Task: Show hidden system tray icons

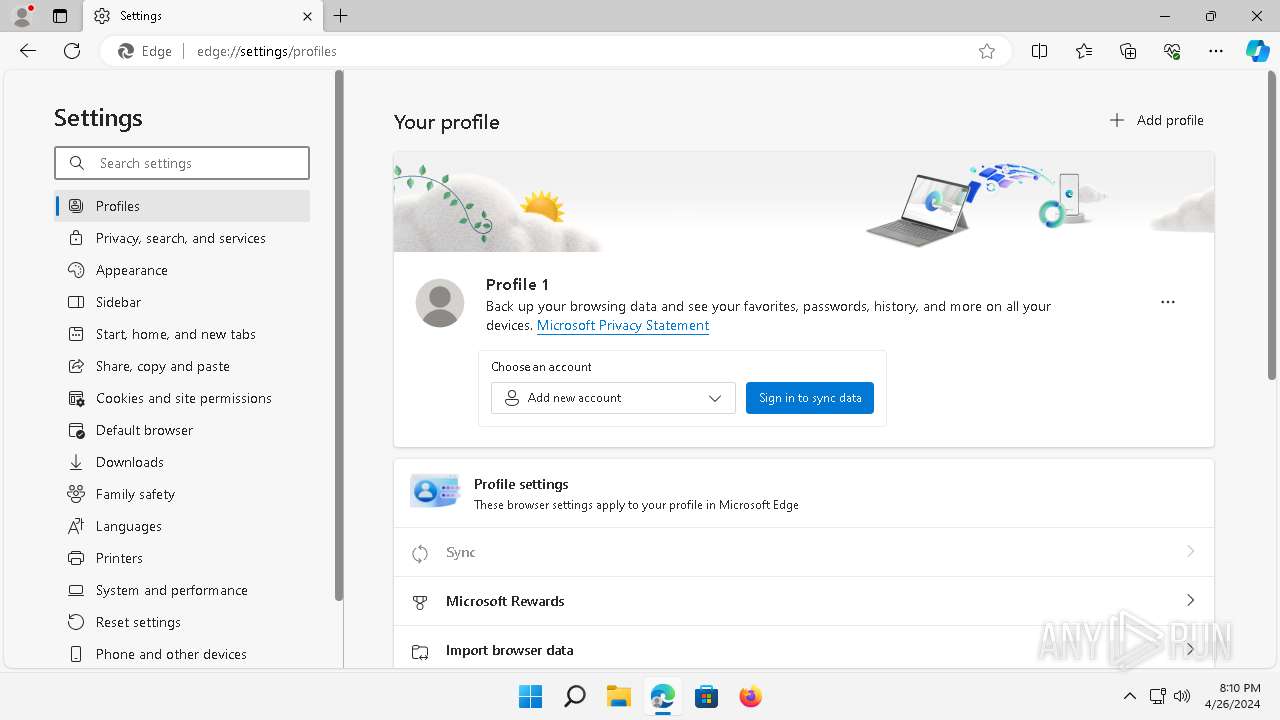Action: pyautogui.click(x=1130, y=696)
